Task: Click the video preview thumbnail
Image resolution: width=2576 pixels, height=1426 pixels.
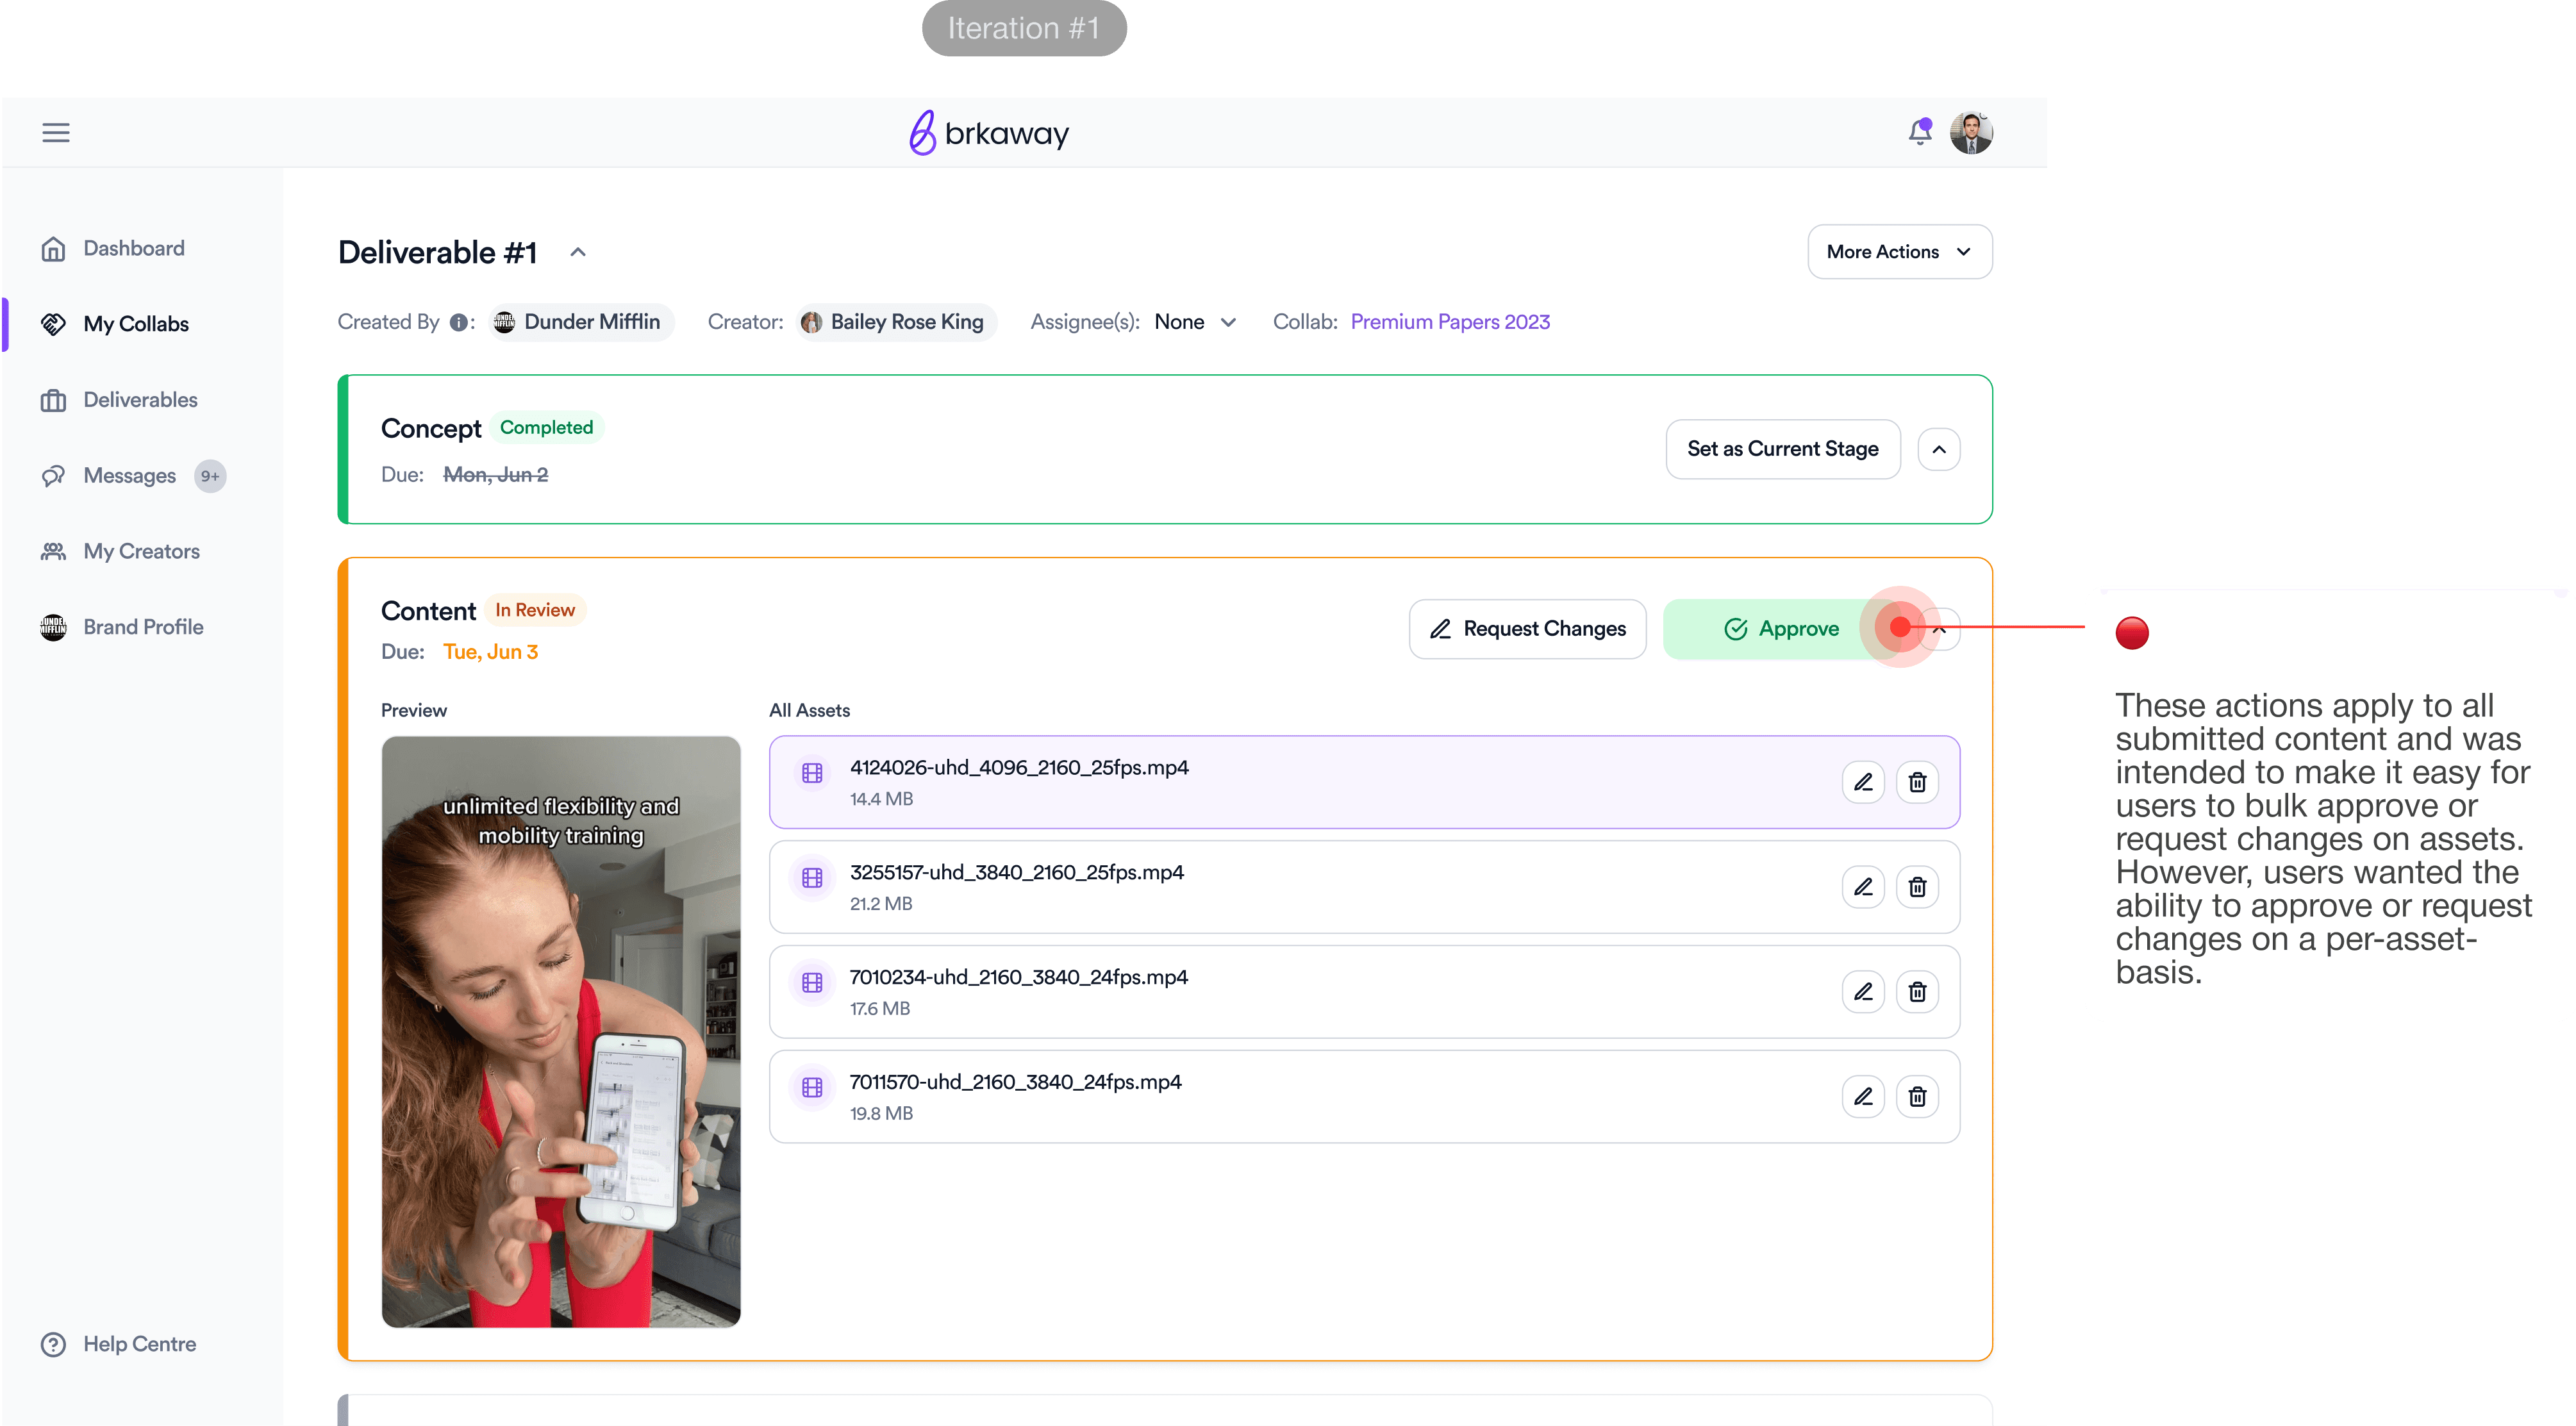Action: 561,1032
